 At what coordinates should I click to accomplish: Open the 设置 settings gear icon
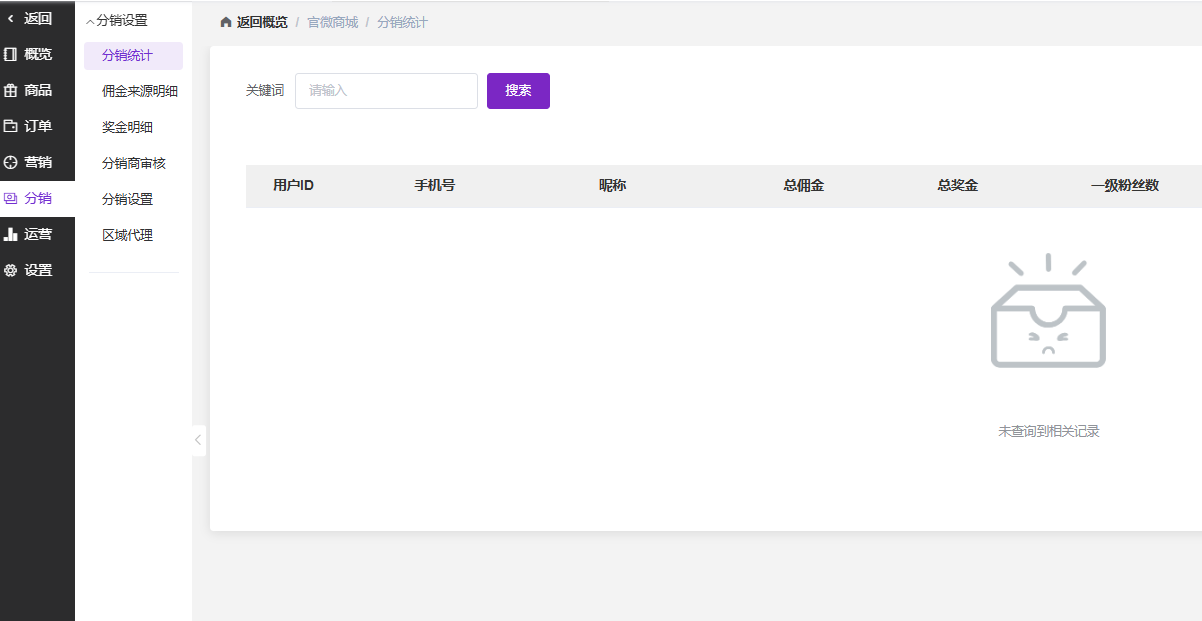click(11, 270)
